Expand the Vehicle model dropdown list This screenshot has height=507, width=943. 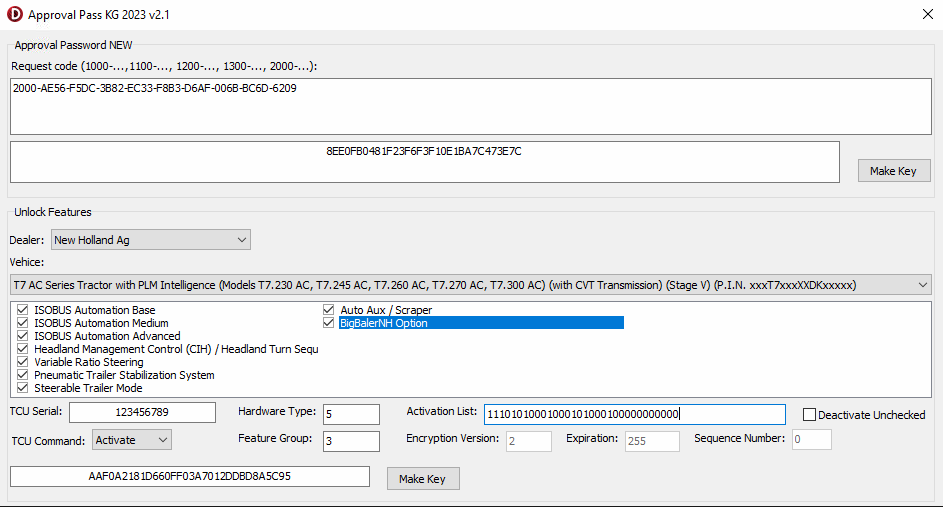[x=470, y=285]
